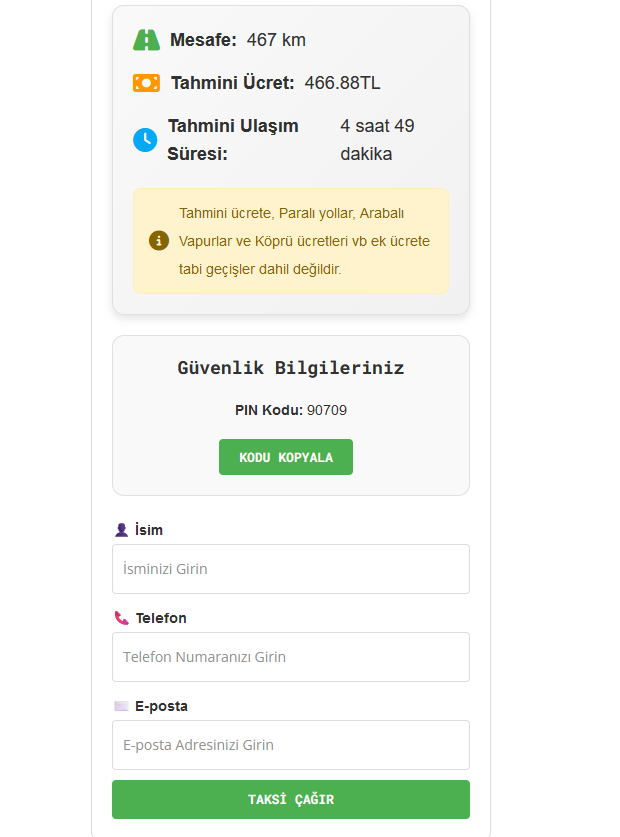Click the Telefon field label
The width and height of the screenshot is (620, 837).
click(x=161, y=618)
